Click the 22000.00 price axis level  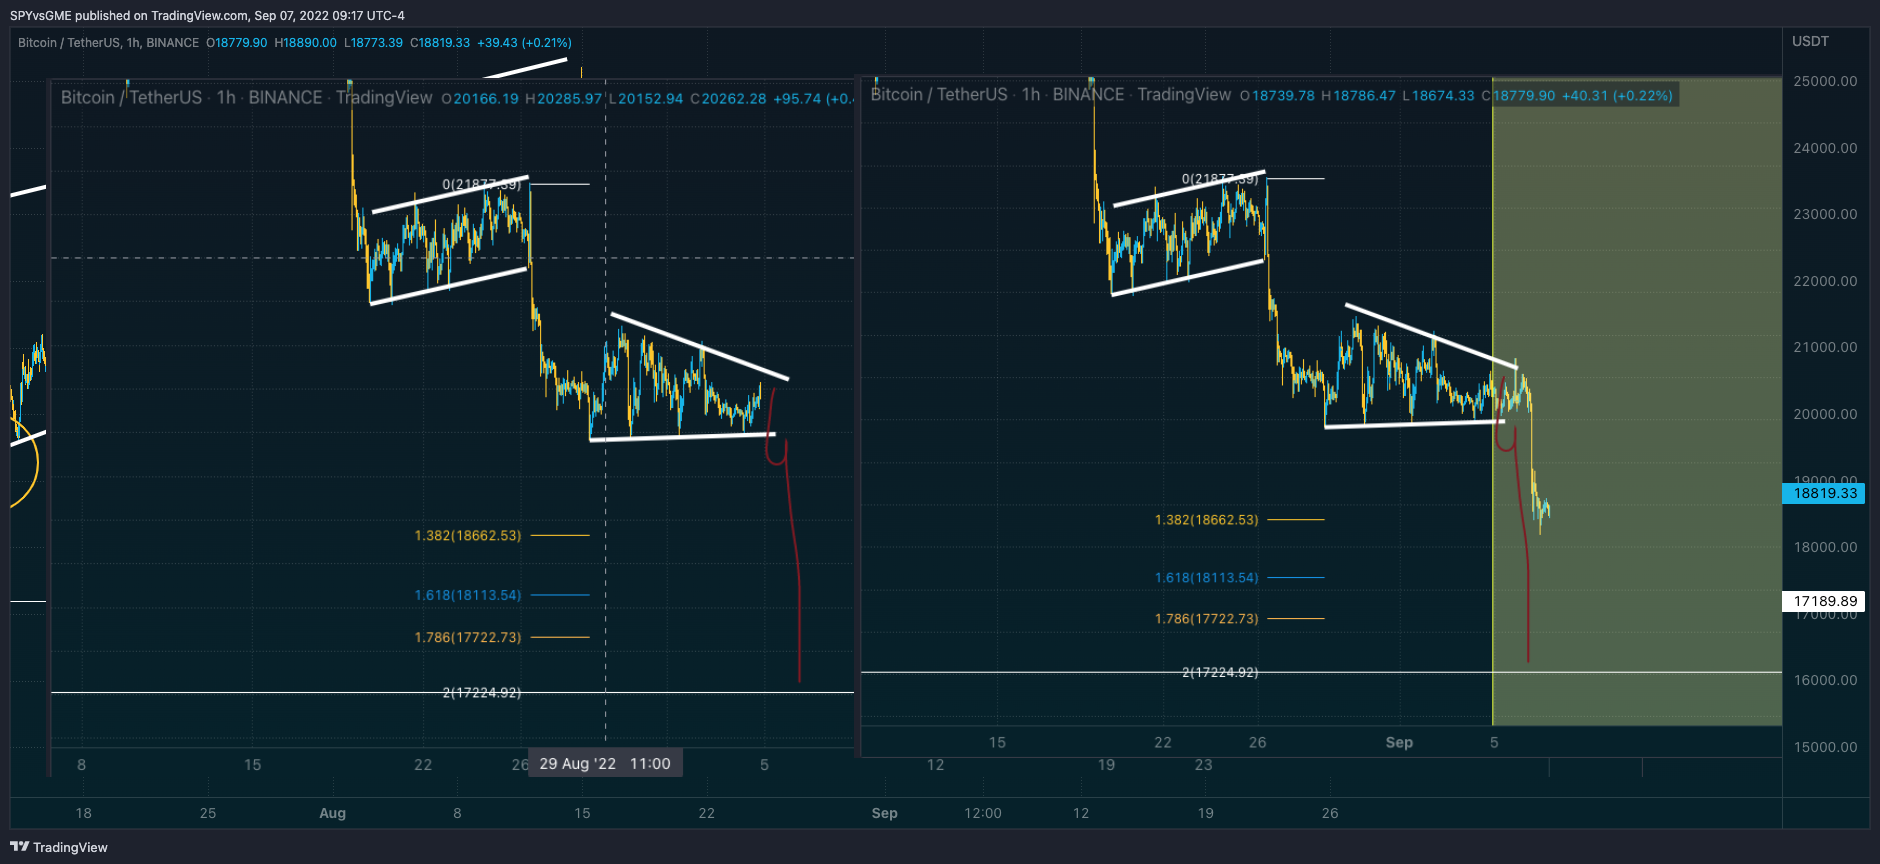coord(1825,281)
